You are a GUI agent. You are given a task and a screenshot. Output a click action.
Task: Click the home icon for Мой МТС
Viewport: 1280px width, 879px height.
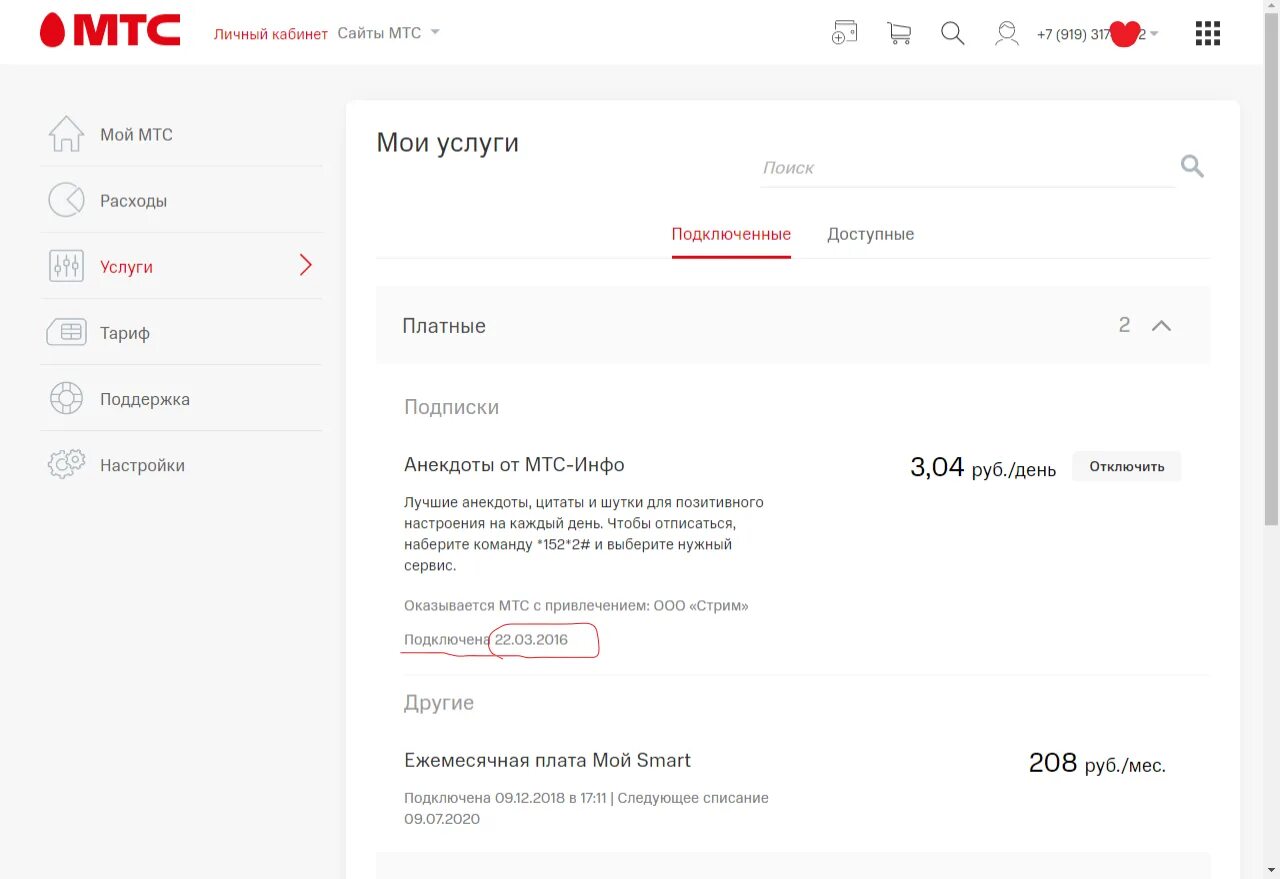coord(66,134)
